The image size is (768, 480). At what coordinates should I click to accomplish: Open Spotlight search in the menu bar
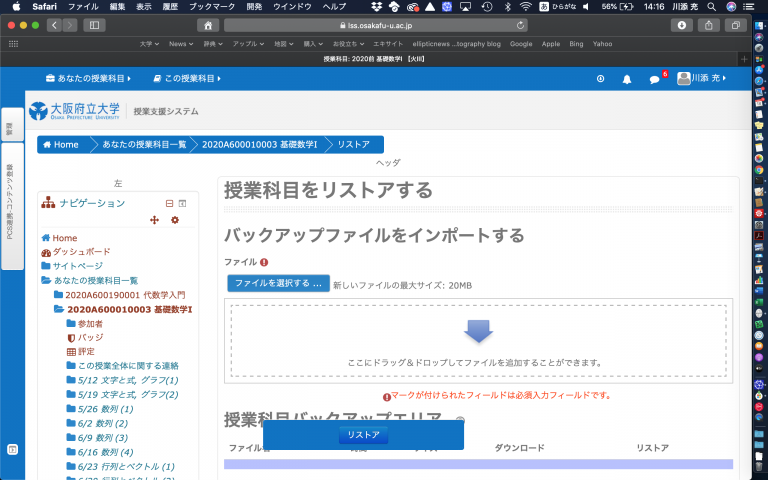tap(711, 7)
